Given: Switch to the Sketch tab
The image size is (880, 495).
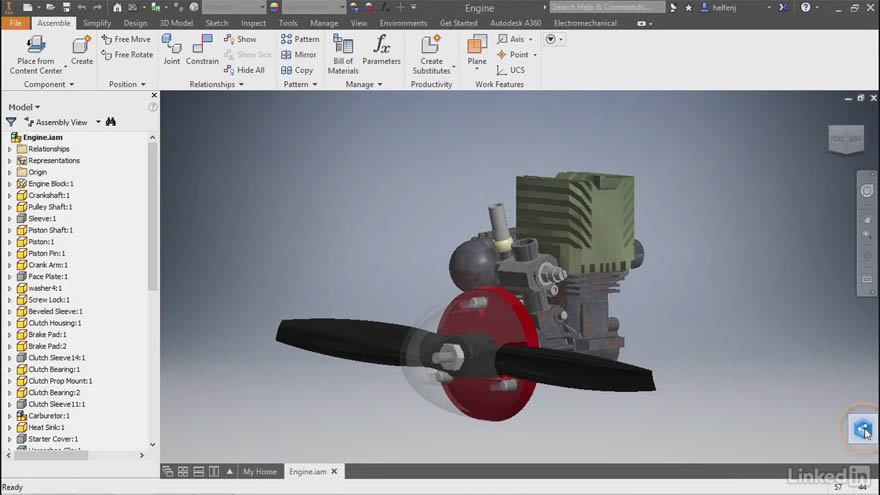Looking at the screenshot, I should coord(217,23).
